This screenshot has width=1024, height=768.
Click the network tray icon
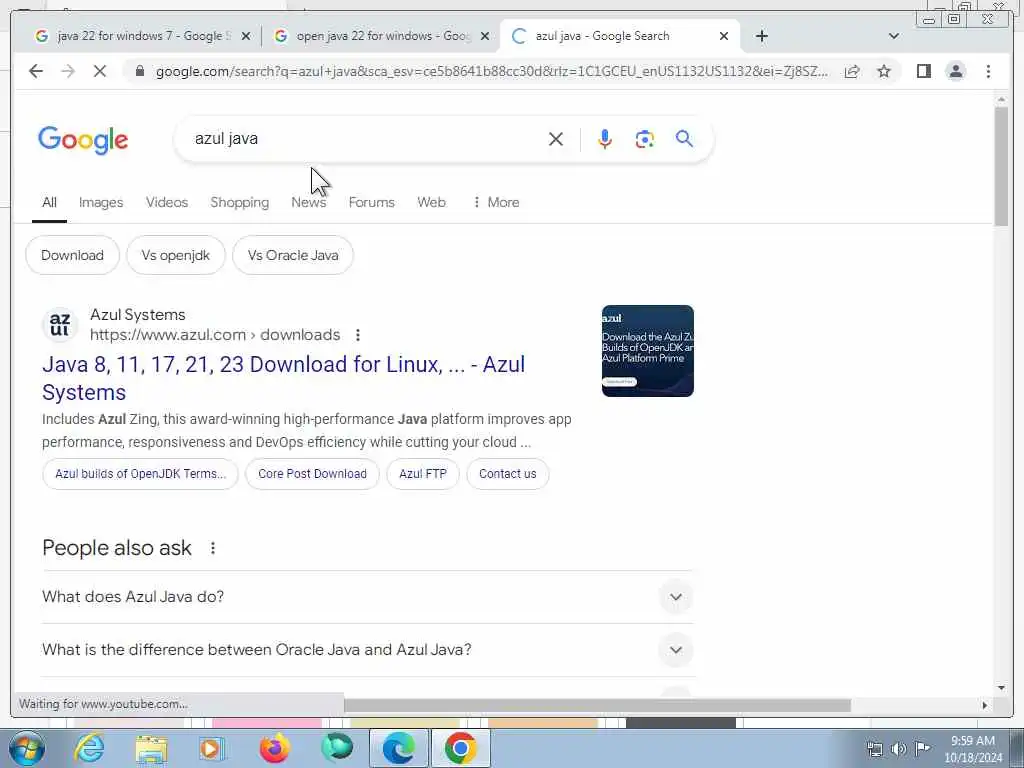coord(874,749)
